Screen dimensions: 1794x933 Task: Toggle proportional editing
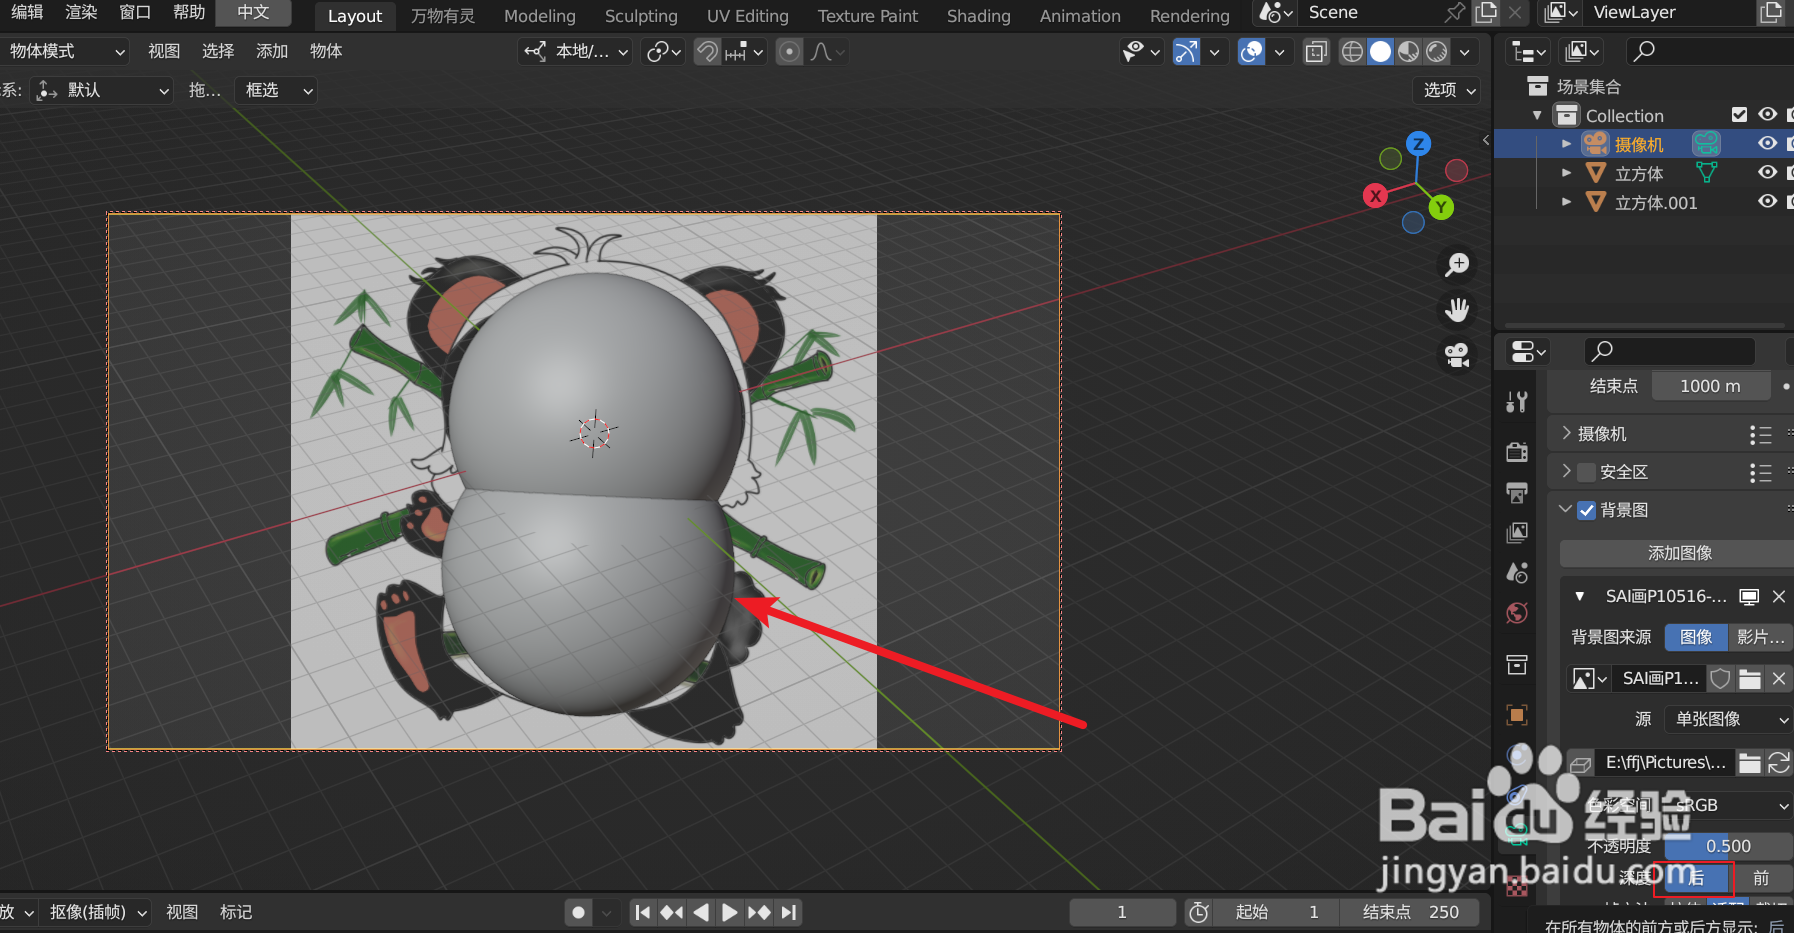[x=789, y=52]
